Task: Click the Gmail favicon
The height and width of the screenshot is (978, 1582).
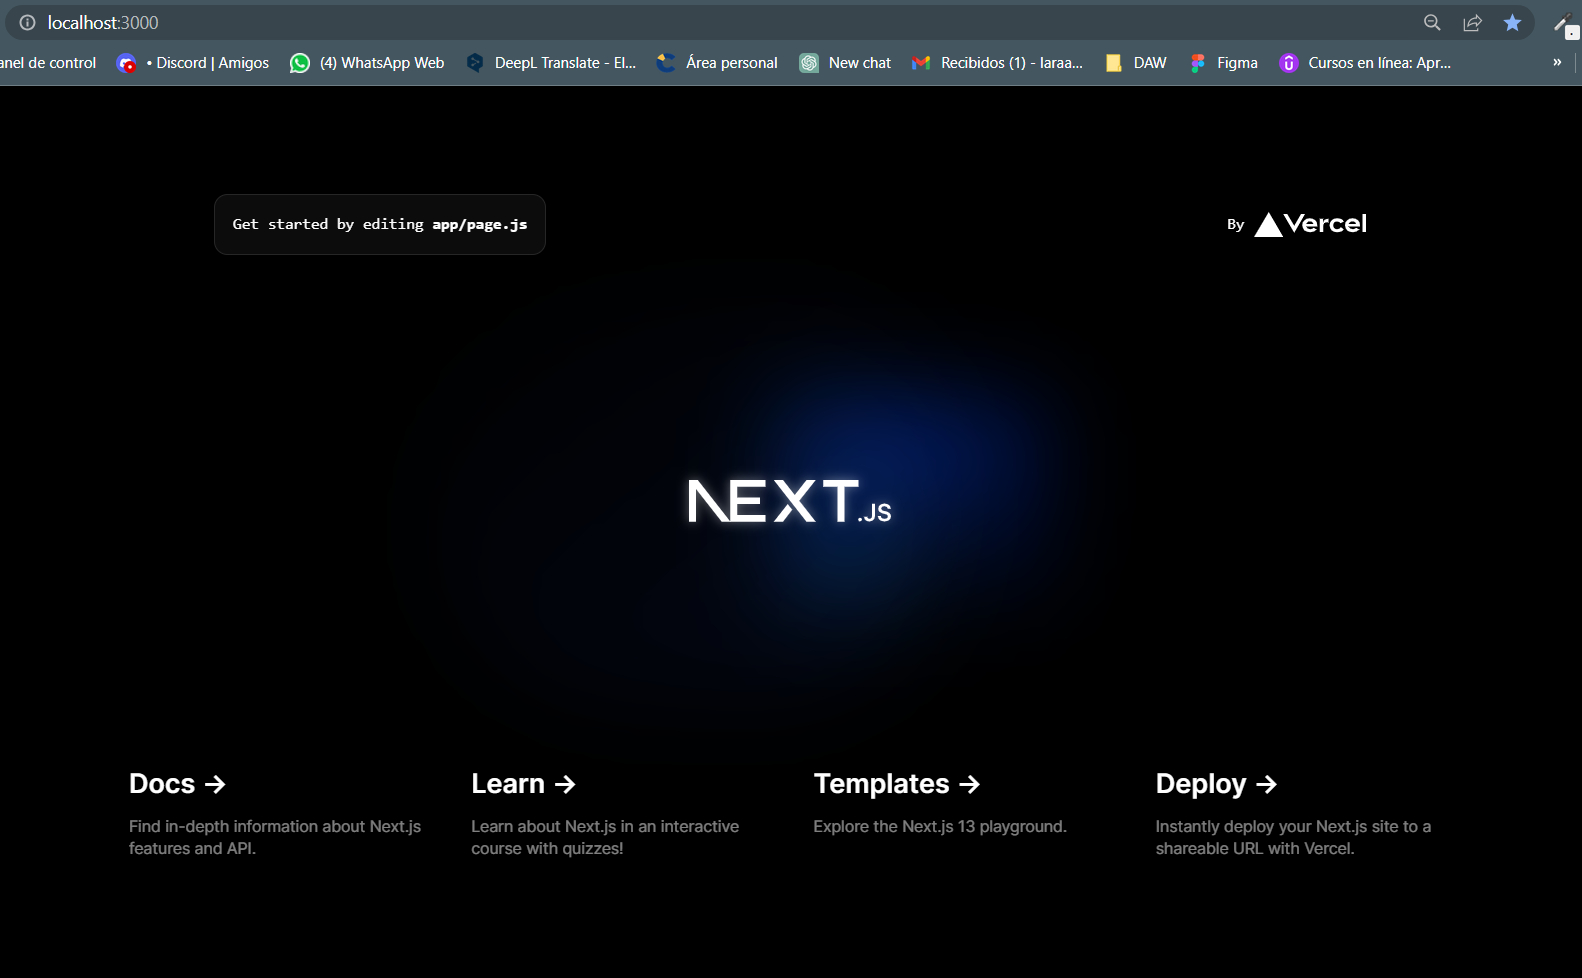Action: tap(921, 63)
